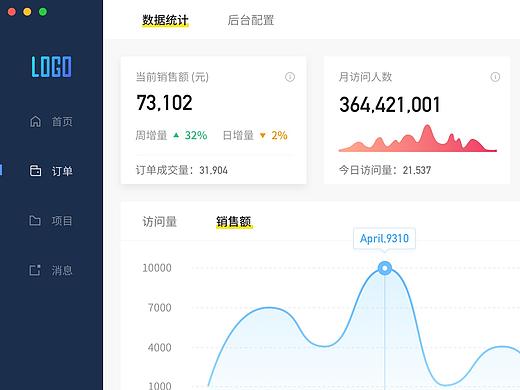Image resolution: width=520 pixels, height=390 pixels.
Task: Switch to 后台配置 tab
Action: tap(251, 20)
